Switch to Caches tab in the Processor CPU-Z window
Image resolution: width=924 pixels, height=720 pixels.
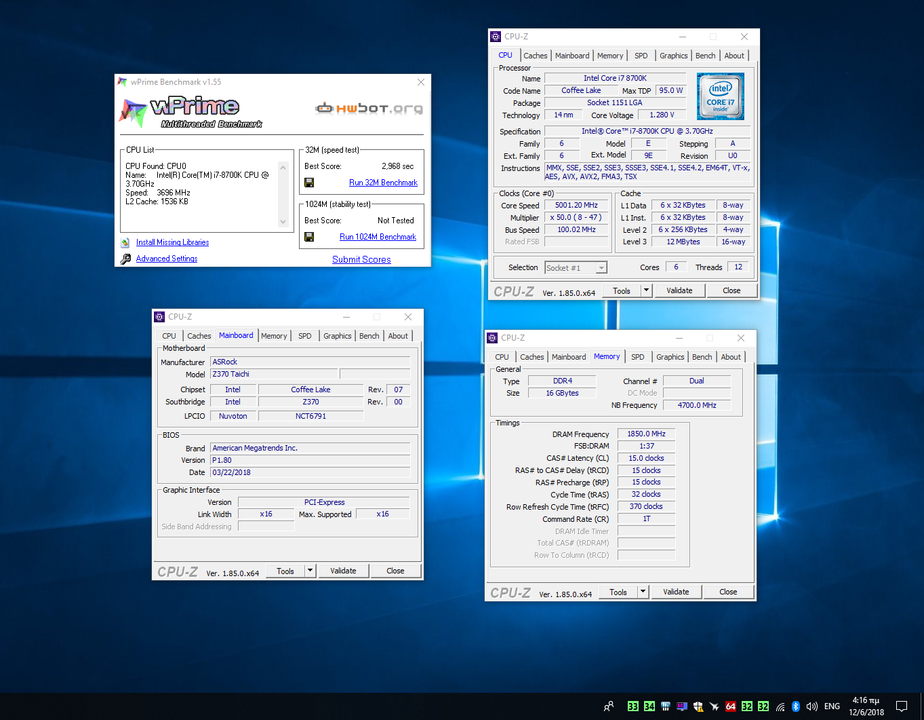point(535,56)
